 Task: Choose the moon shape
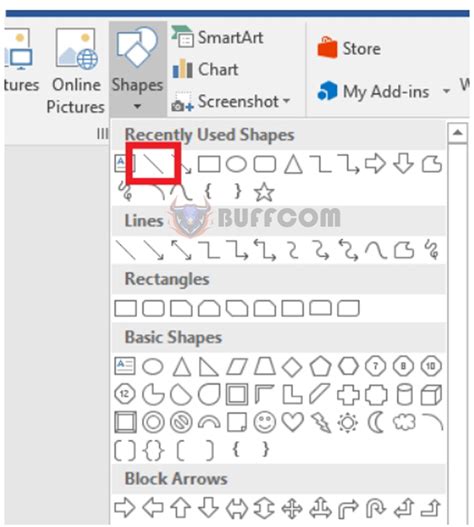(x=376, y=422)
